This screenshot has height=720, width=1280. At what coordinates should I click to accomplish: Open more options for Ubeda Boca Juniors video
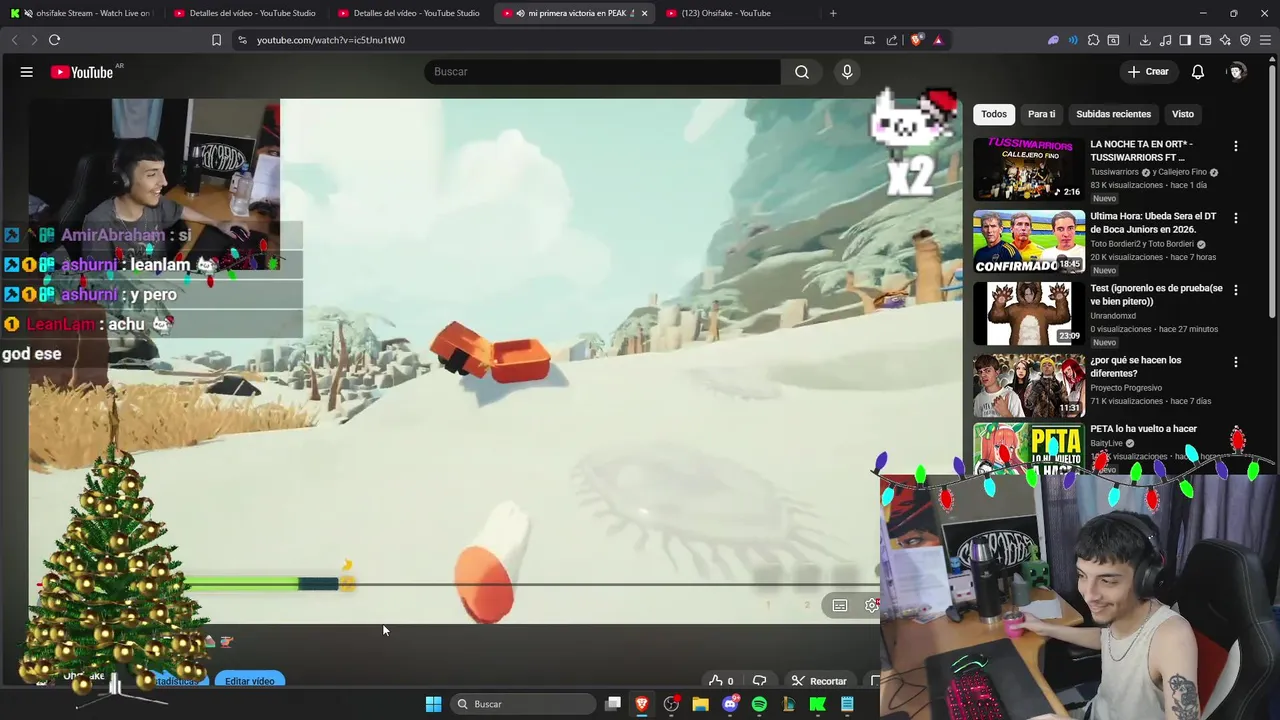[1235, 218]
